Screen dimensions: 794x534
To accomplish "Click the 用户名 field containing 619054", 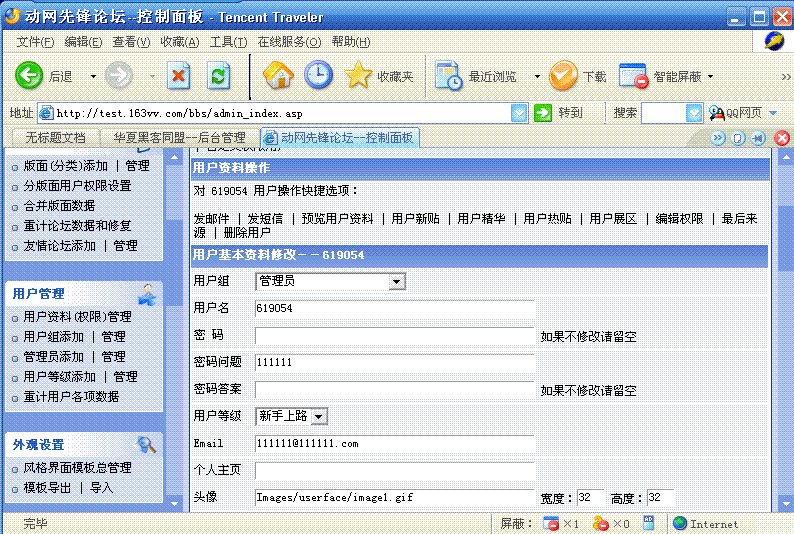I will coord(395,308).
